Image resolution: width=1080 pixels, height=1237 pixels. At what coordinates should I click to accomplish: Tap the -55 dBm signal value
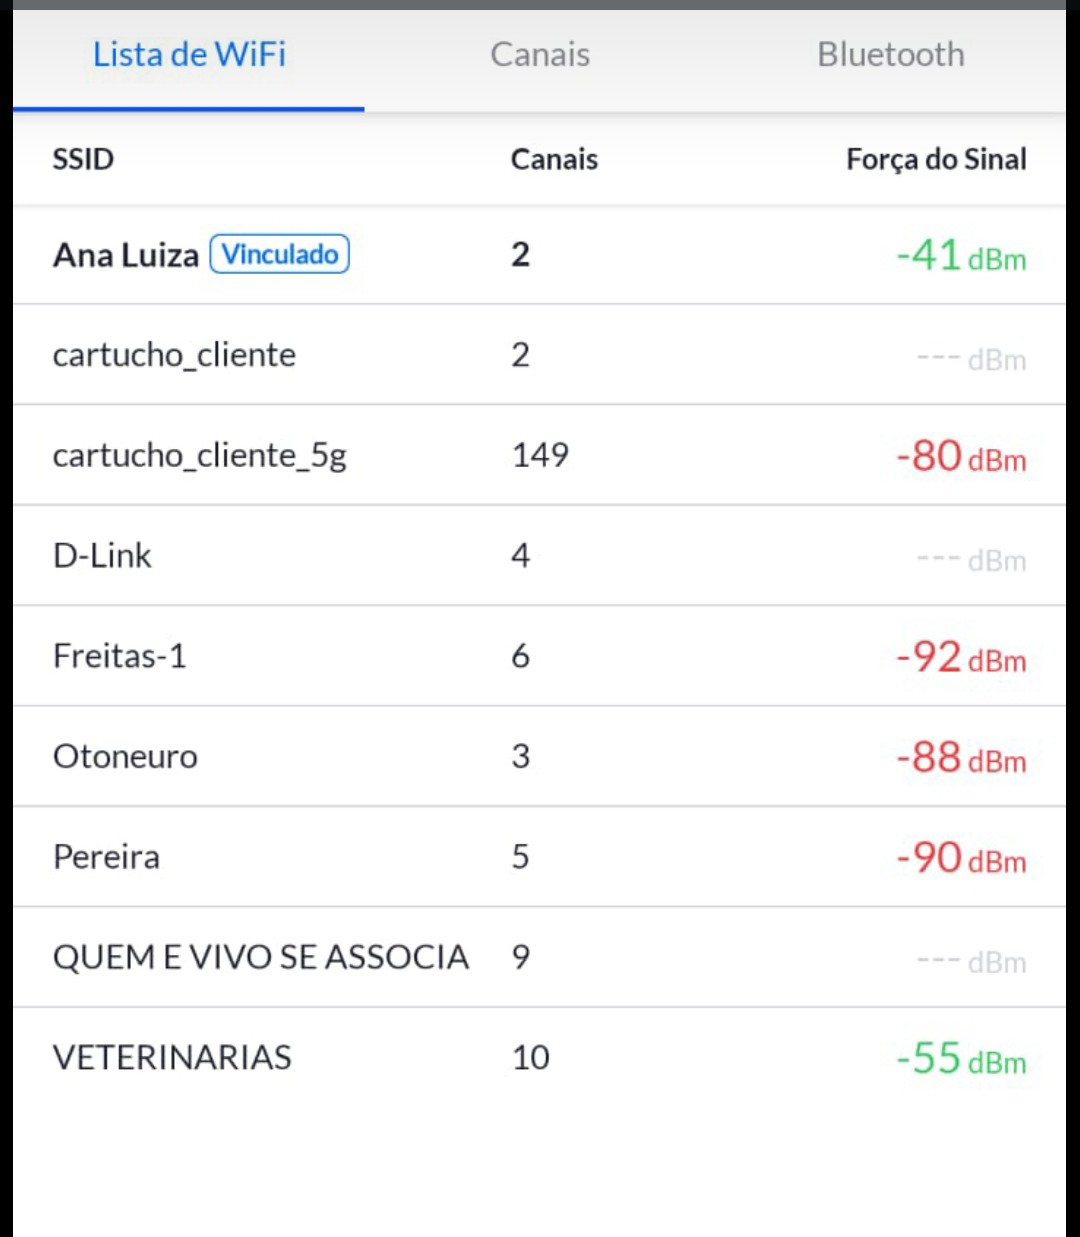click(961, 1059)
